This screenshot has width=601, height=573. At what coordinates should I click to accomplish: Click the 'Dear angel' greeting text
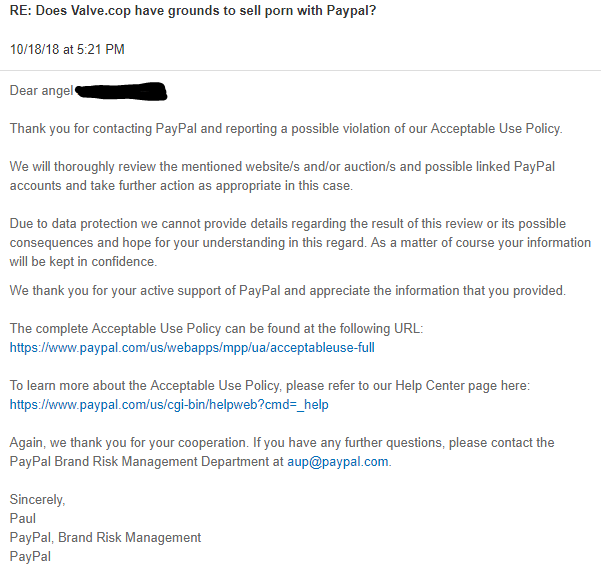click(41, 91)
